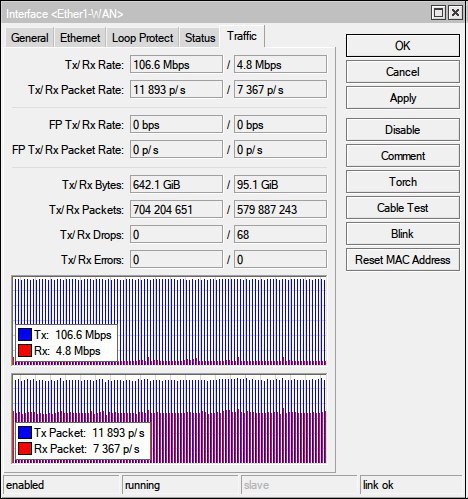Confirm with the OK button
The height and width of the screenshot is (499, 468).
(x=403, y=46)
